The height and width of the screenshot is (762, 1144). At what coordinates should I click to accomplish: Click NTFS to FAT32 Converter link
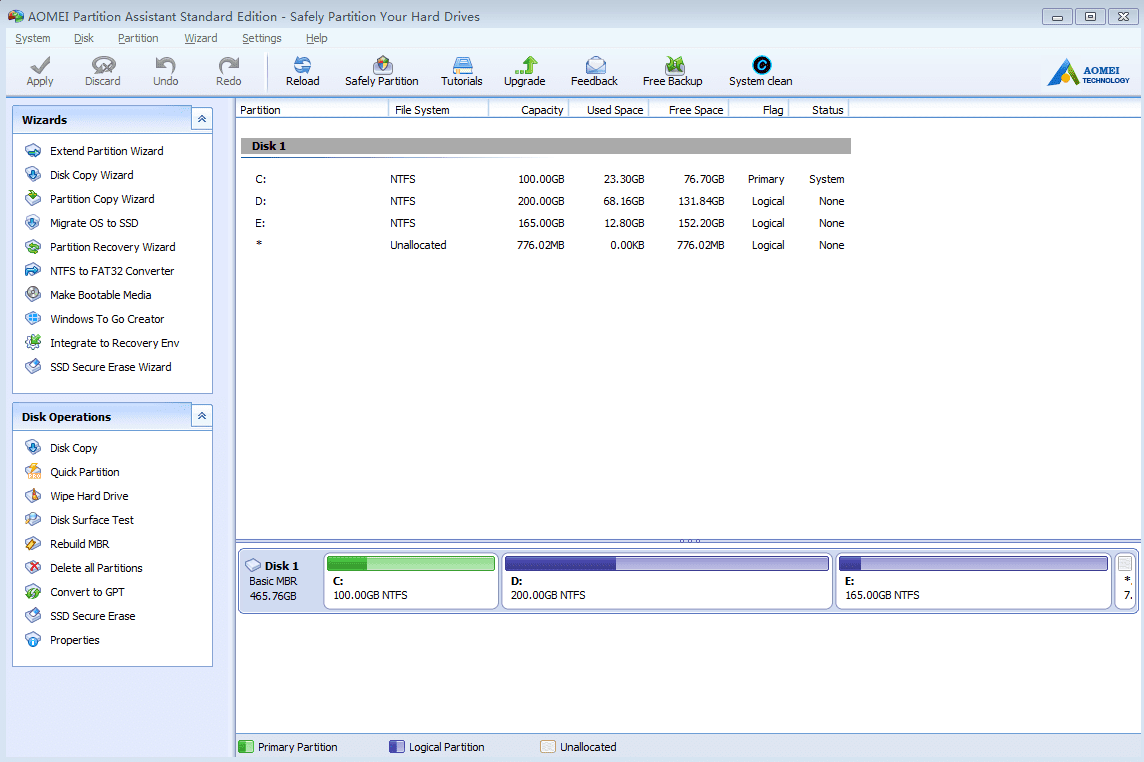tap(112, 271)
